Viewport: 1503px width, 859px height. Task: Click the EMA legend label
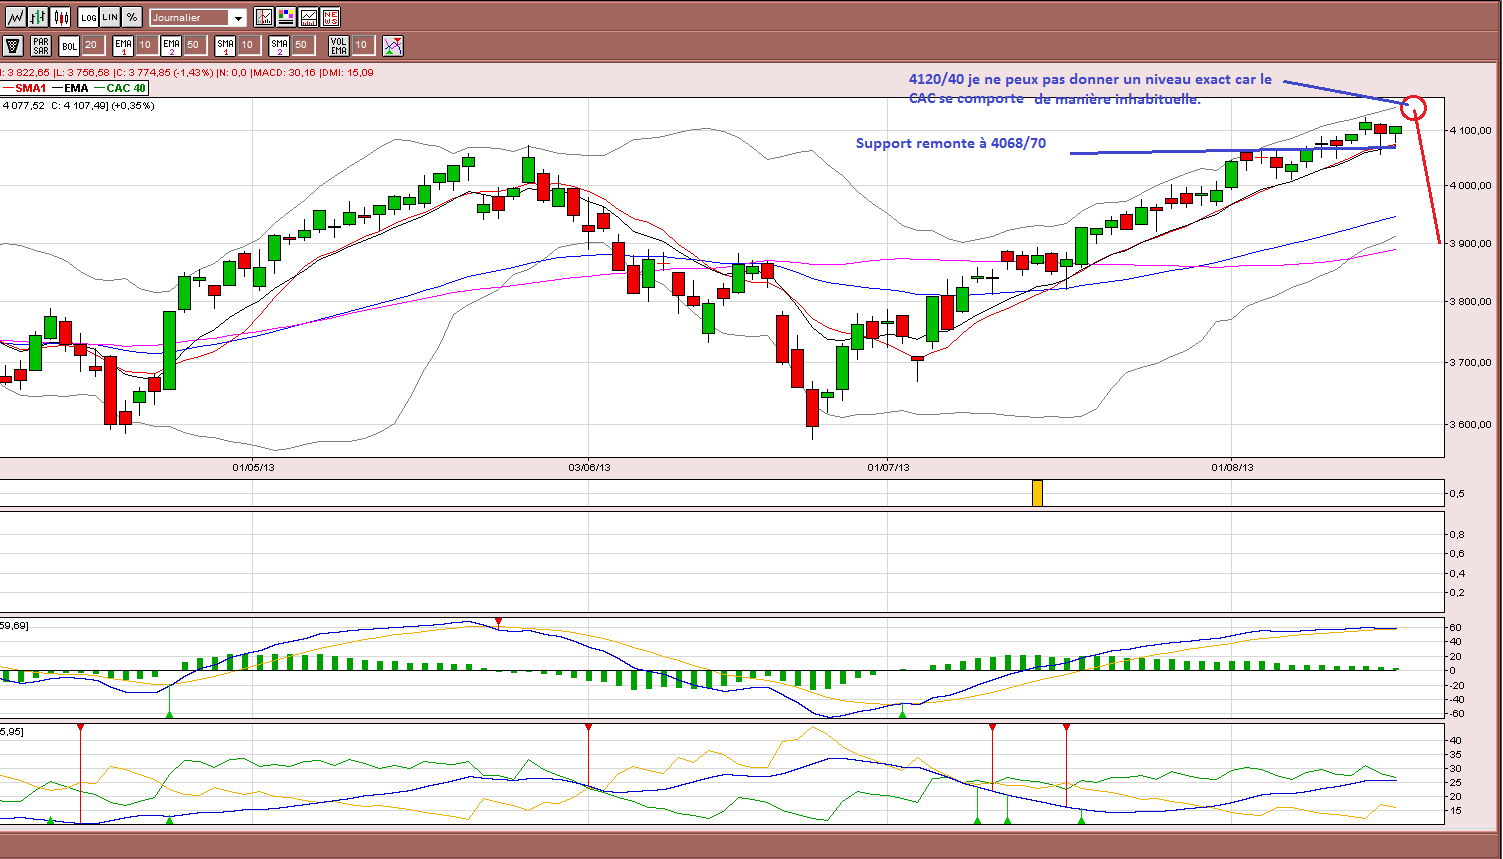76,88
